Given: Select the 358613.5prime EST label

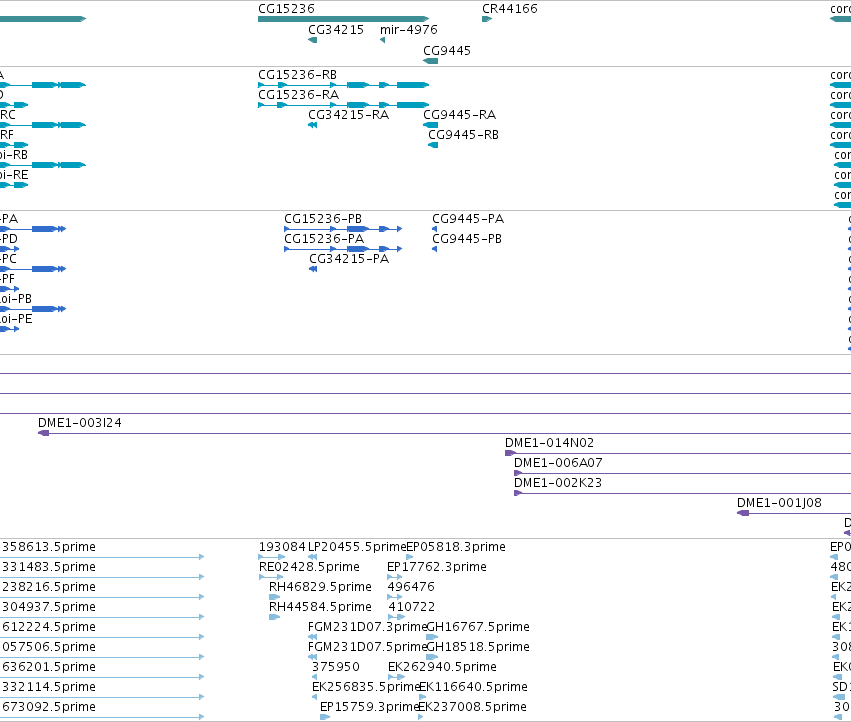Looking at the screenshot, I should (49, 547).
